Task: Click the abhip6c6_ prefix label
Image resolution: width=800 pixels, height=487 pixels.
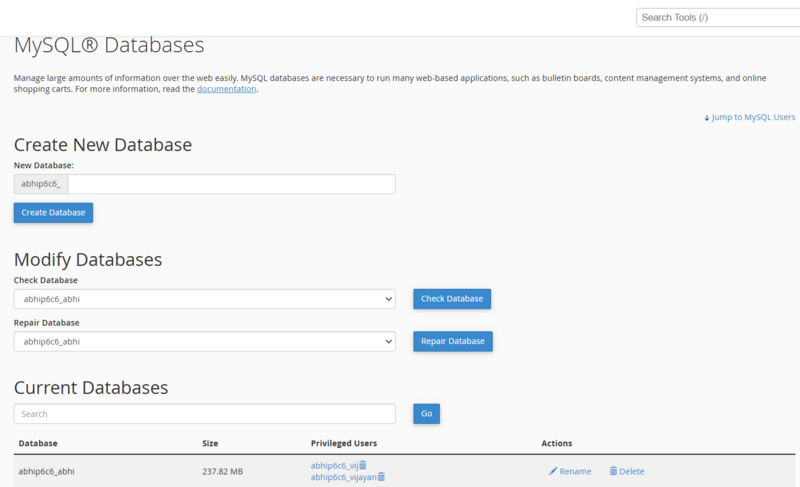Action: (41, 184)
